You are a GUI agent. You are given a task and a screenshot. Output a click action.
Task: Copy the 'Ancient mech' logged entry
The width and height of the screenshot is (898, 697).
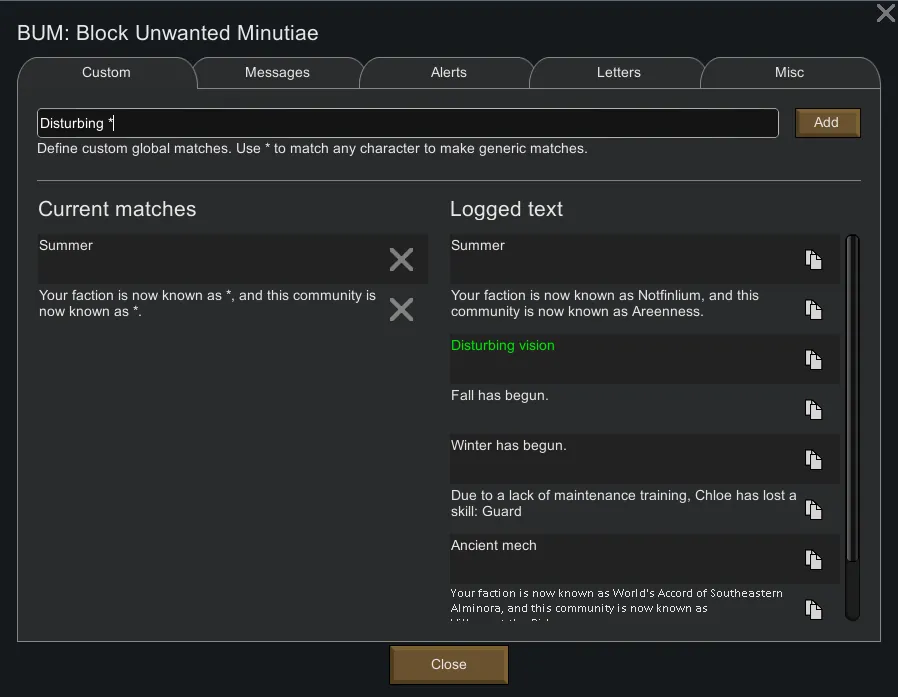pyautogui.click(x=814, y=560)
